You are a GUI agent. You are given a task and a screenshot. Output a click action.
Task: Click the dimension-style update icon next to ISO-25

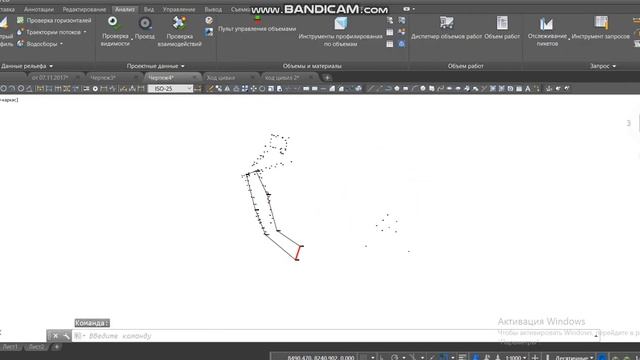[198, 89]
